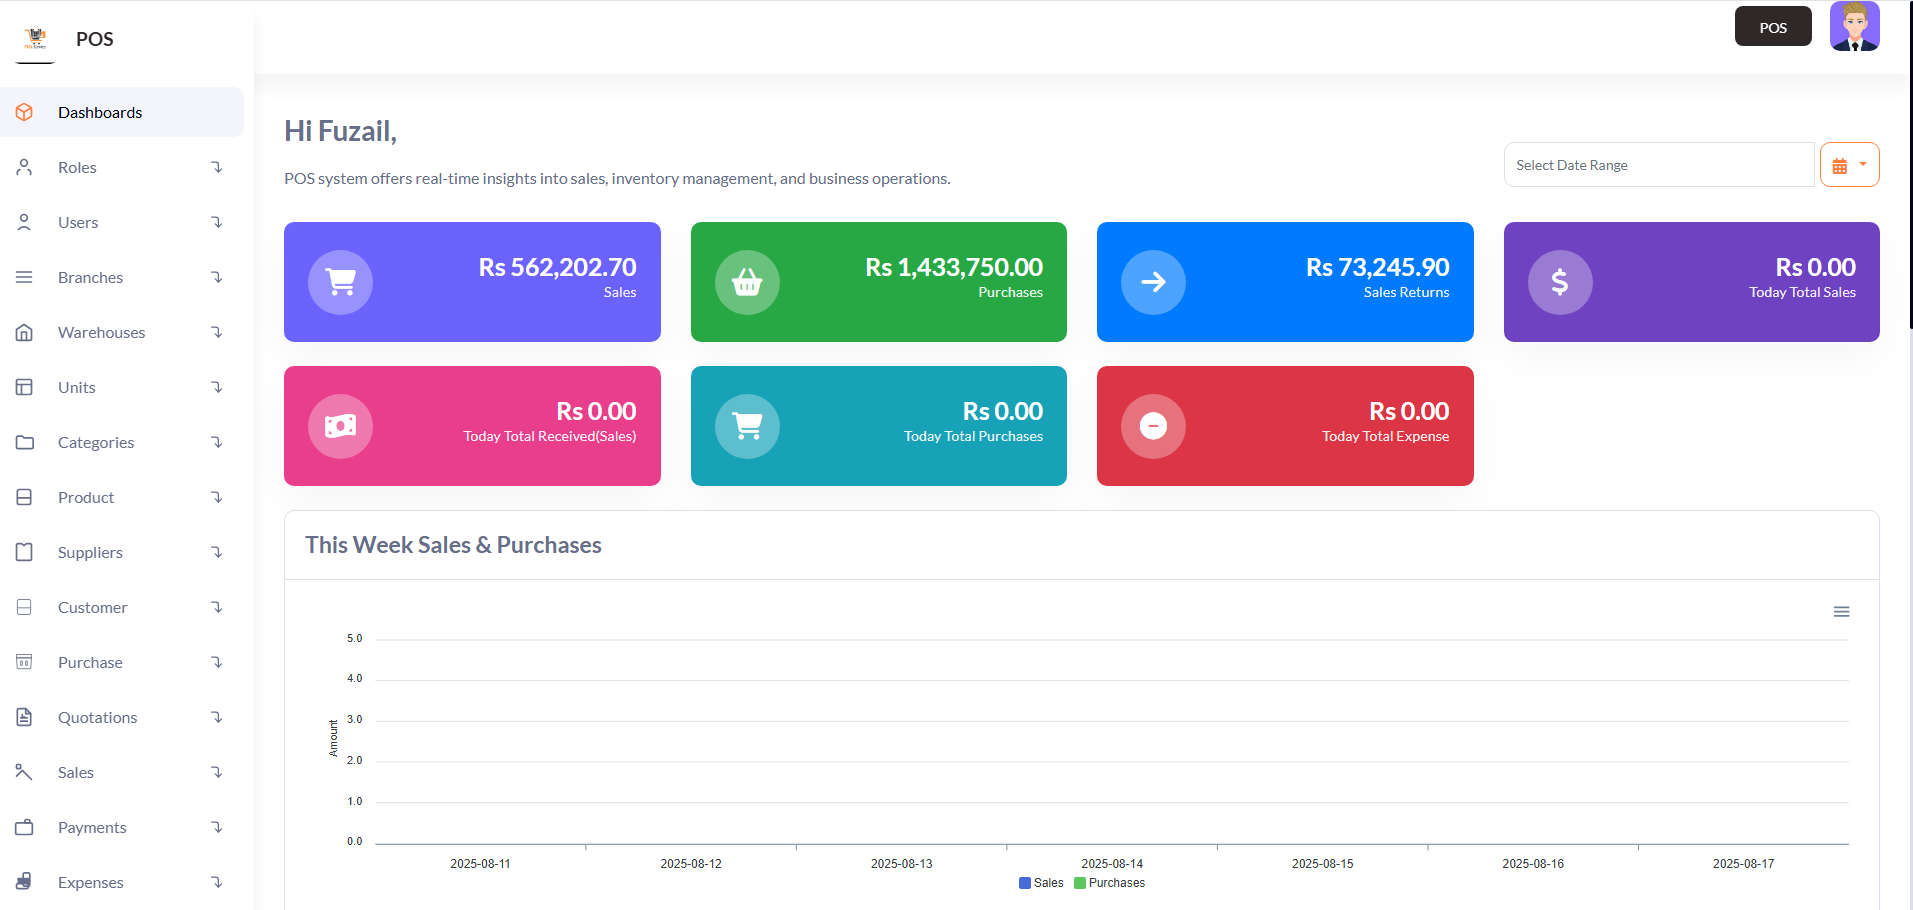Expand the Quotations sidebar arrow

point(217,717)
